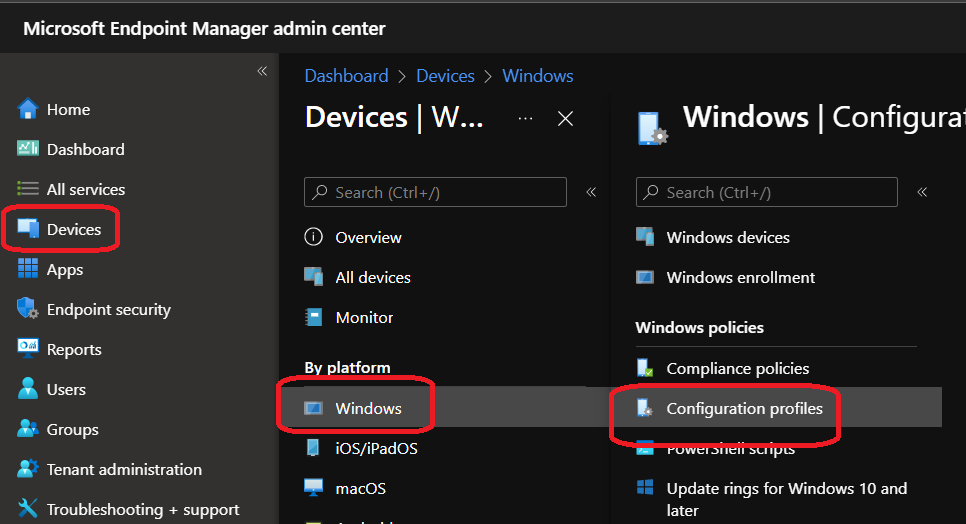This screenshot has height=524, width=966.
Task: Open the Users person icon
Action: click(x=28, y=389)
